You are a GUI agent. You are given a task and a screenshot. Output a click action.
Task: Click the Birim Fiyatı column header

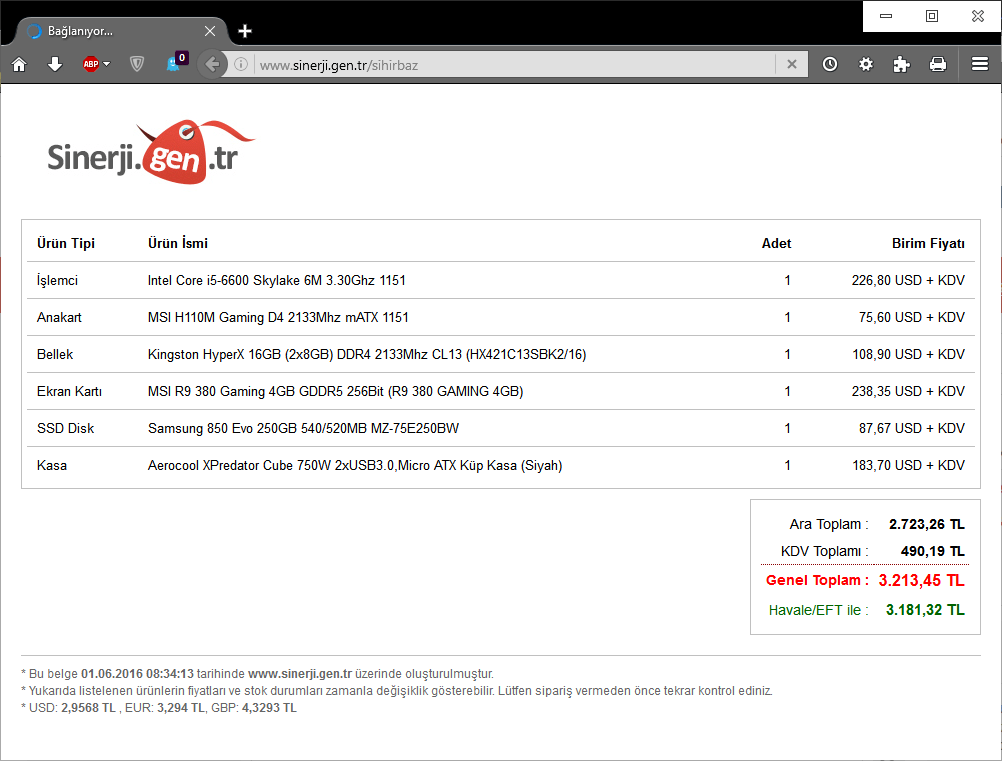928,243
